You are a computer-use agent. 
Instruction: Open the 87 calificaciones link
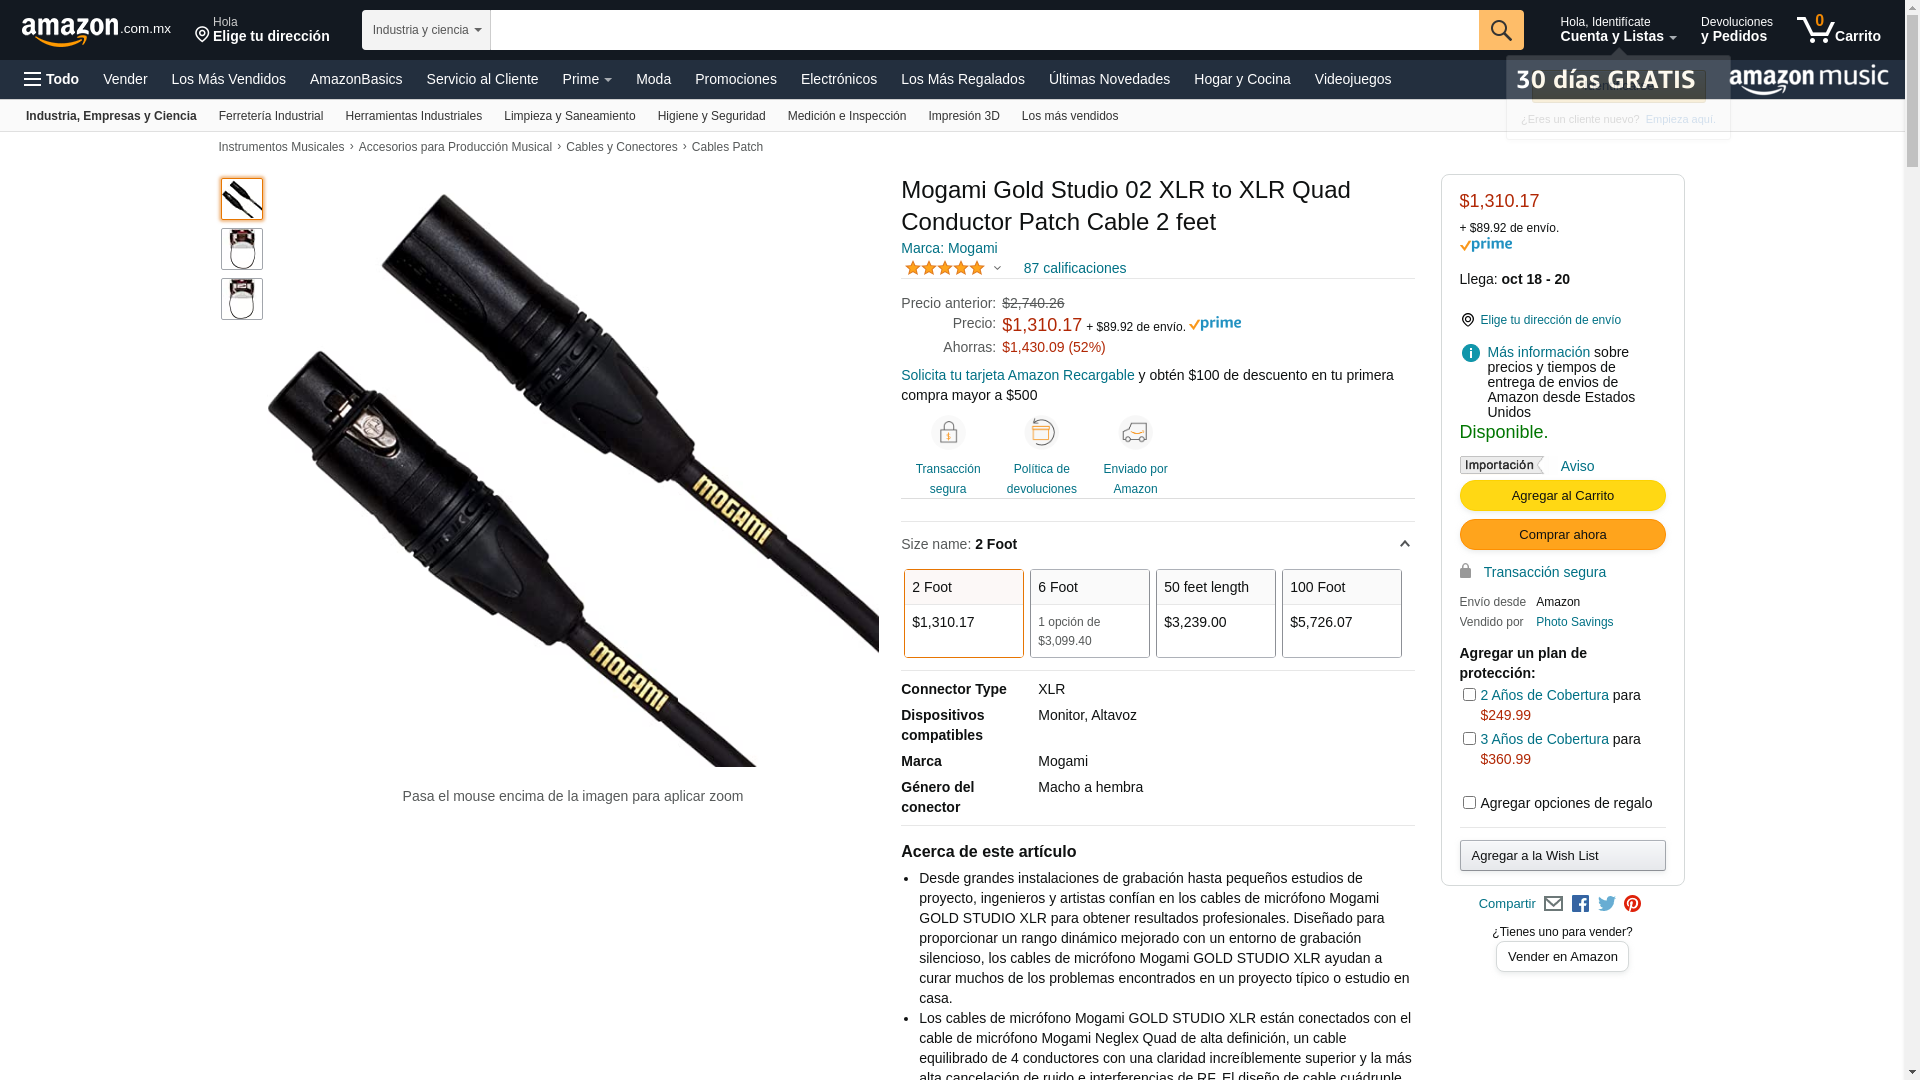pyautogui.click(x=1074, y=268)
